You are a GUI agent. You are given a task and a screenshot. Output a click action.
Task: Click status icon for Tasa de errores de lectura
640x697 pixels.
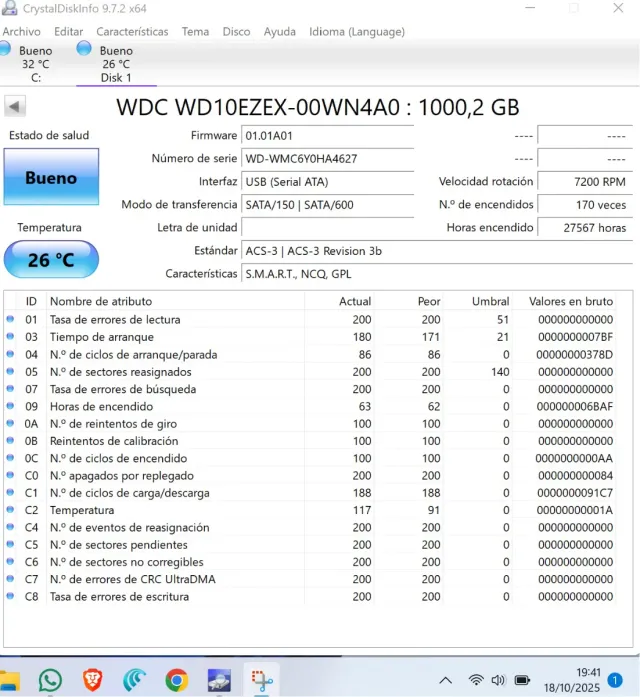click(x=10, y=319)
